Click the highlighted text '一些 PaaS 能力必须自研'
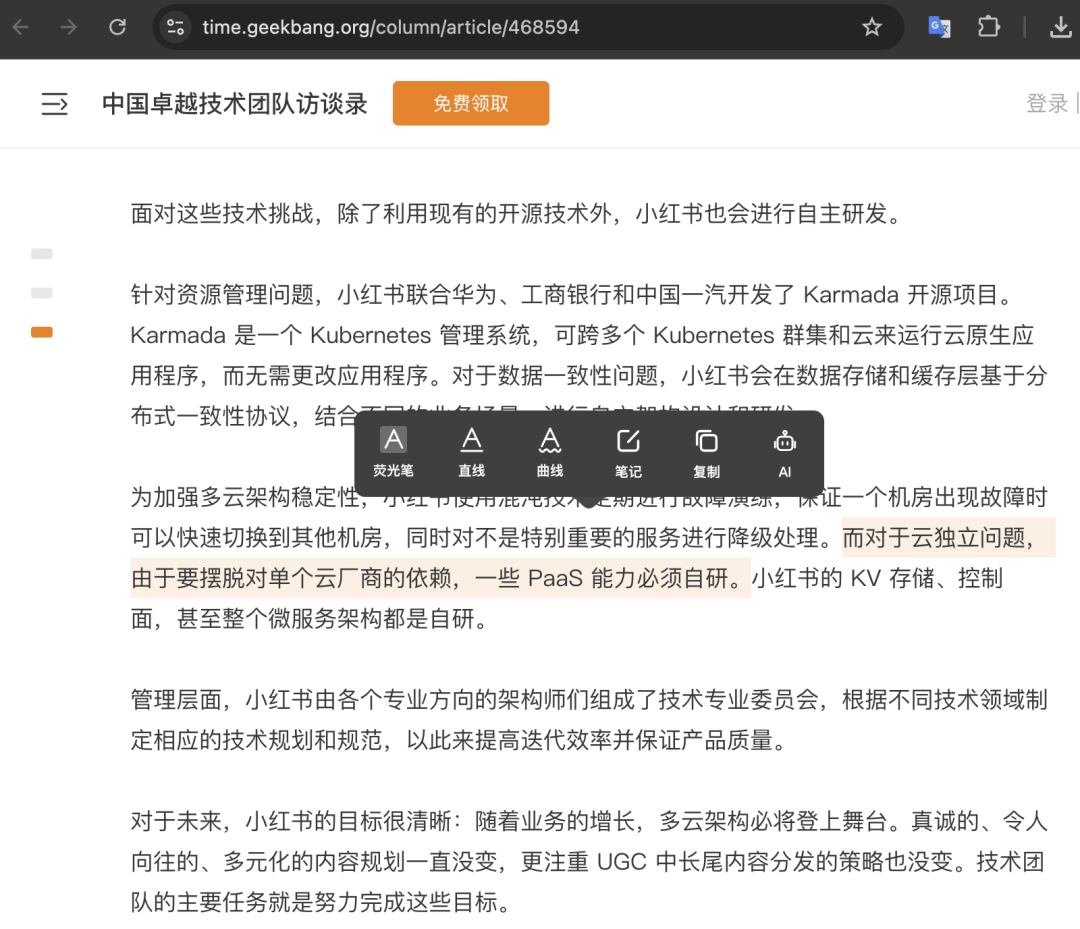This screenshot has width=1080, height=929. pyautogui.click(x=601, y=578)
